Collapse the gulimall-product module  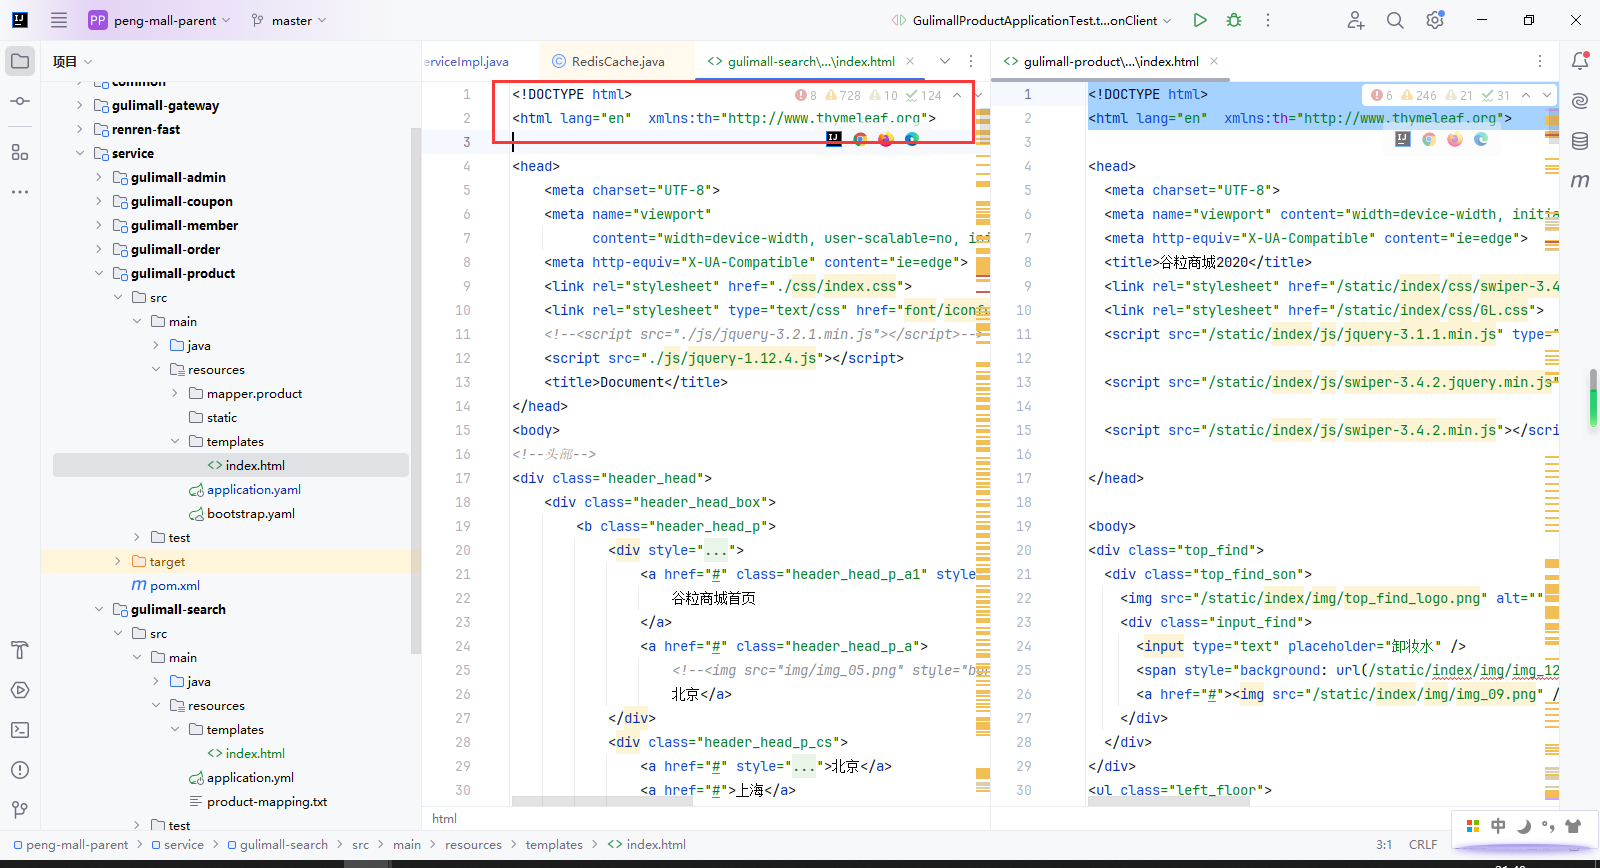(99, 273)
